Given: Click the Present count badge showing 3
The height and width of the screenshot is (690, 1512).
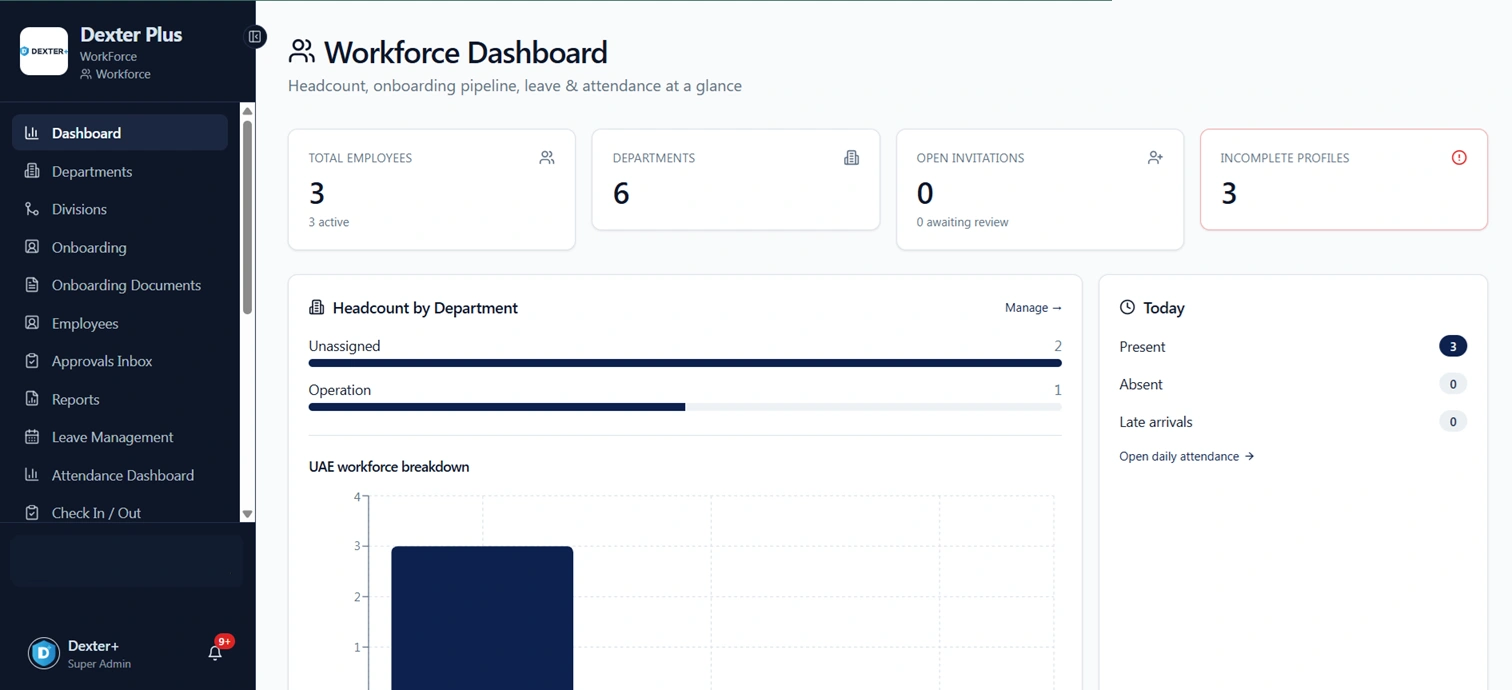Looking at the screenshot, I should [x=1453, y=346].
